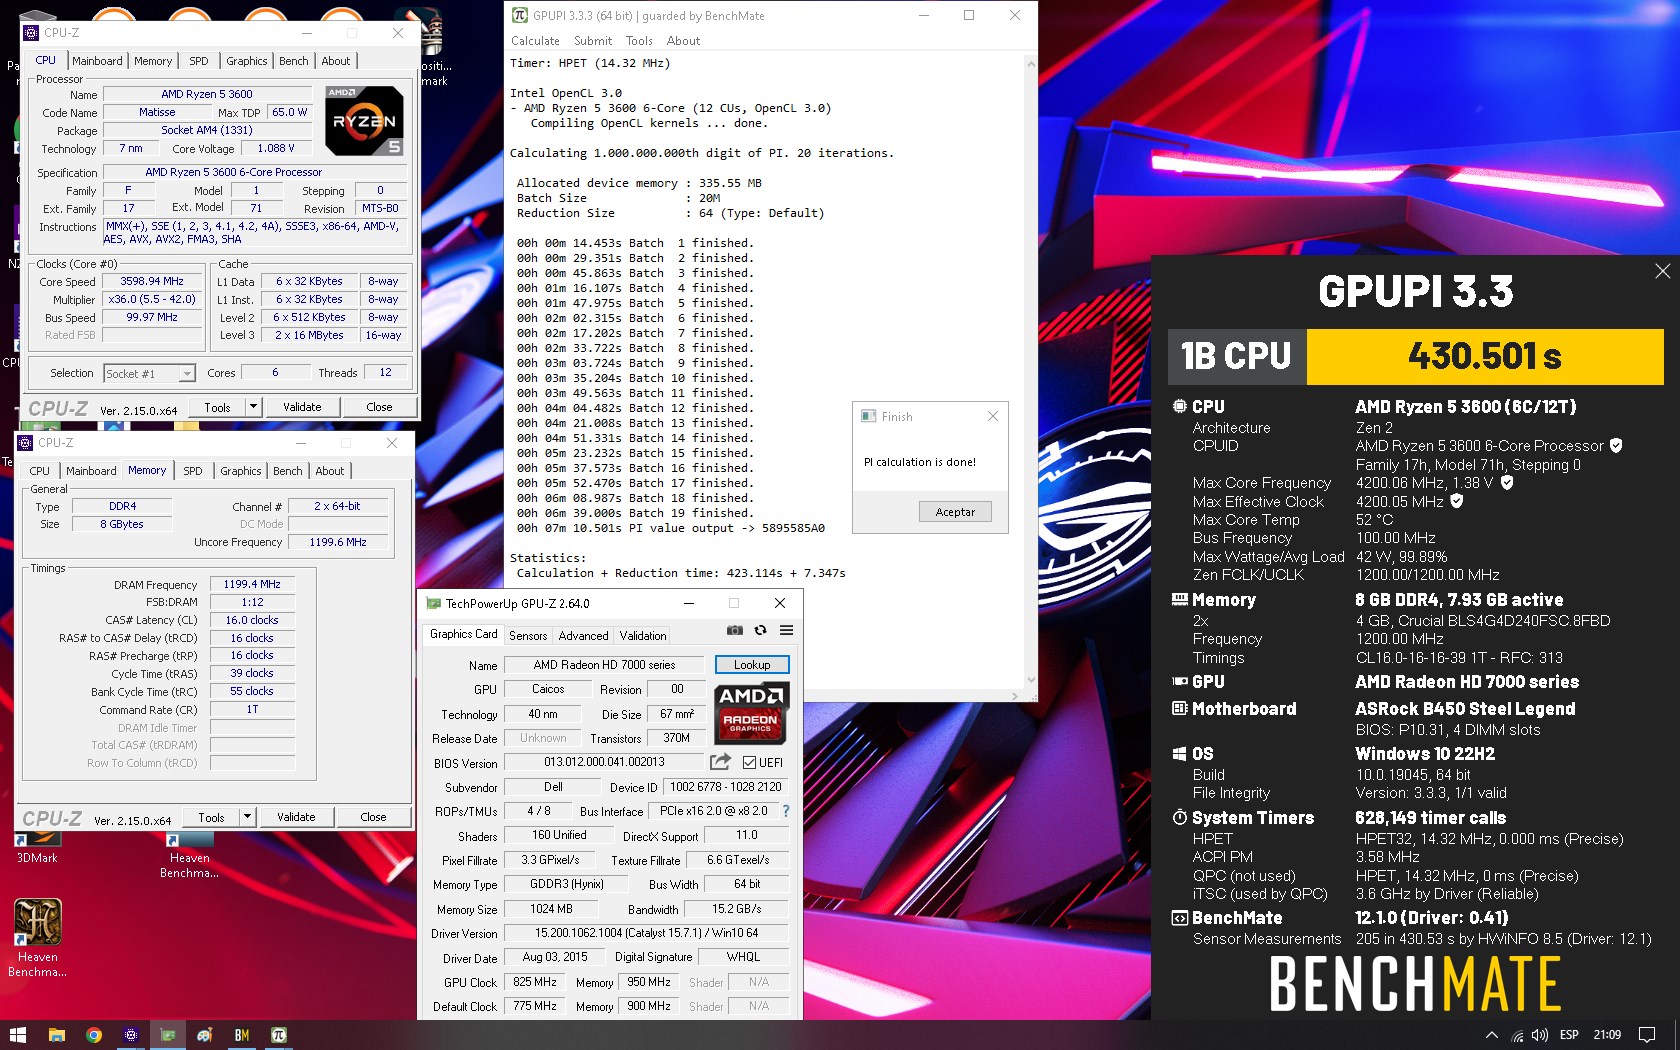
Task: Launch Chrome from taskbar
Action: tap(93, 1035)
